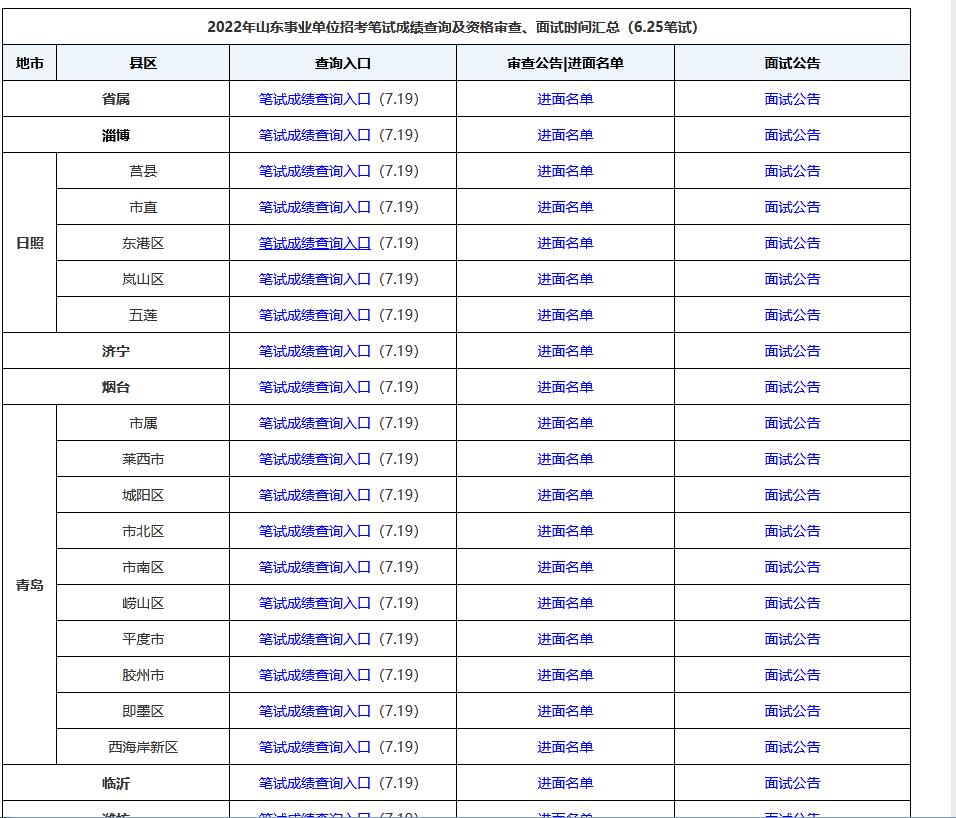Open 笔试成绩查询入口 for 济宁
The width and height of the screenshot is (956, 818).
click(315, 350)
